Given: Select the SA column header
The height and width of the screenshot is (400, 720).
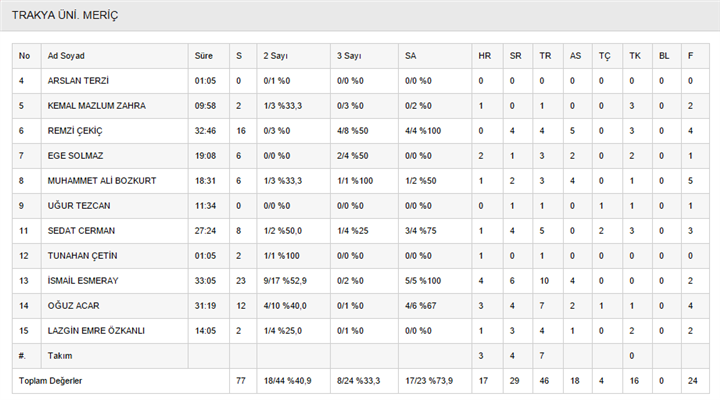Looking at the screenshot, I should (411, 56).
